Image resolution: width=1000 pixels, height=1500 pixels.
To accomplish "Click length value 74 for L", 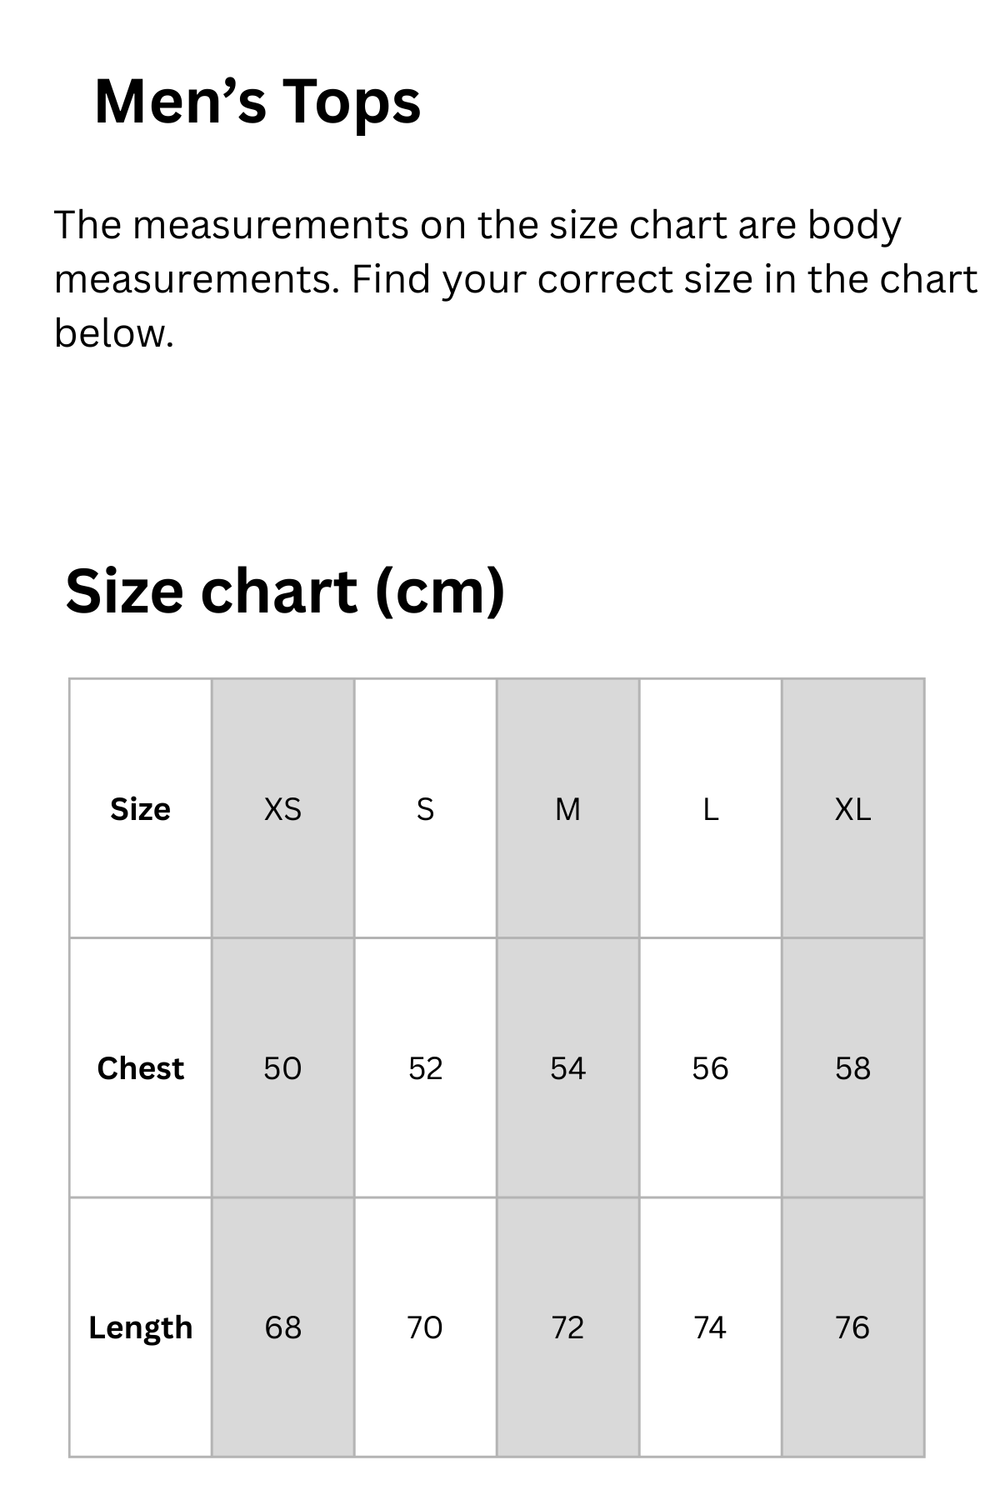I will tap(710, 1327).
